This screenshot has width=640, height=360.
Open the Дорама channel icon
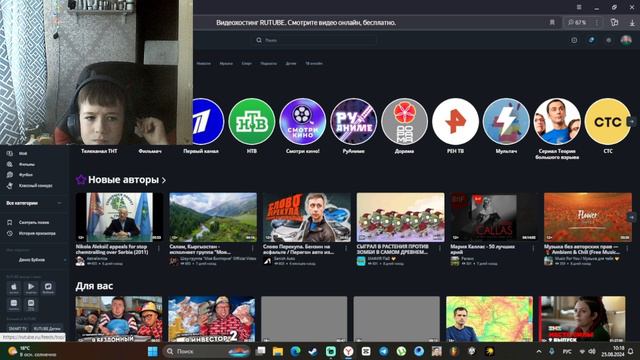404,122
